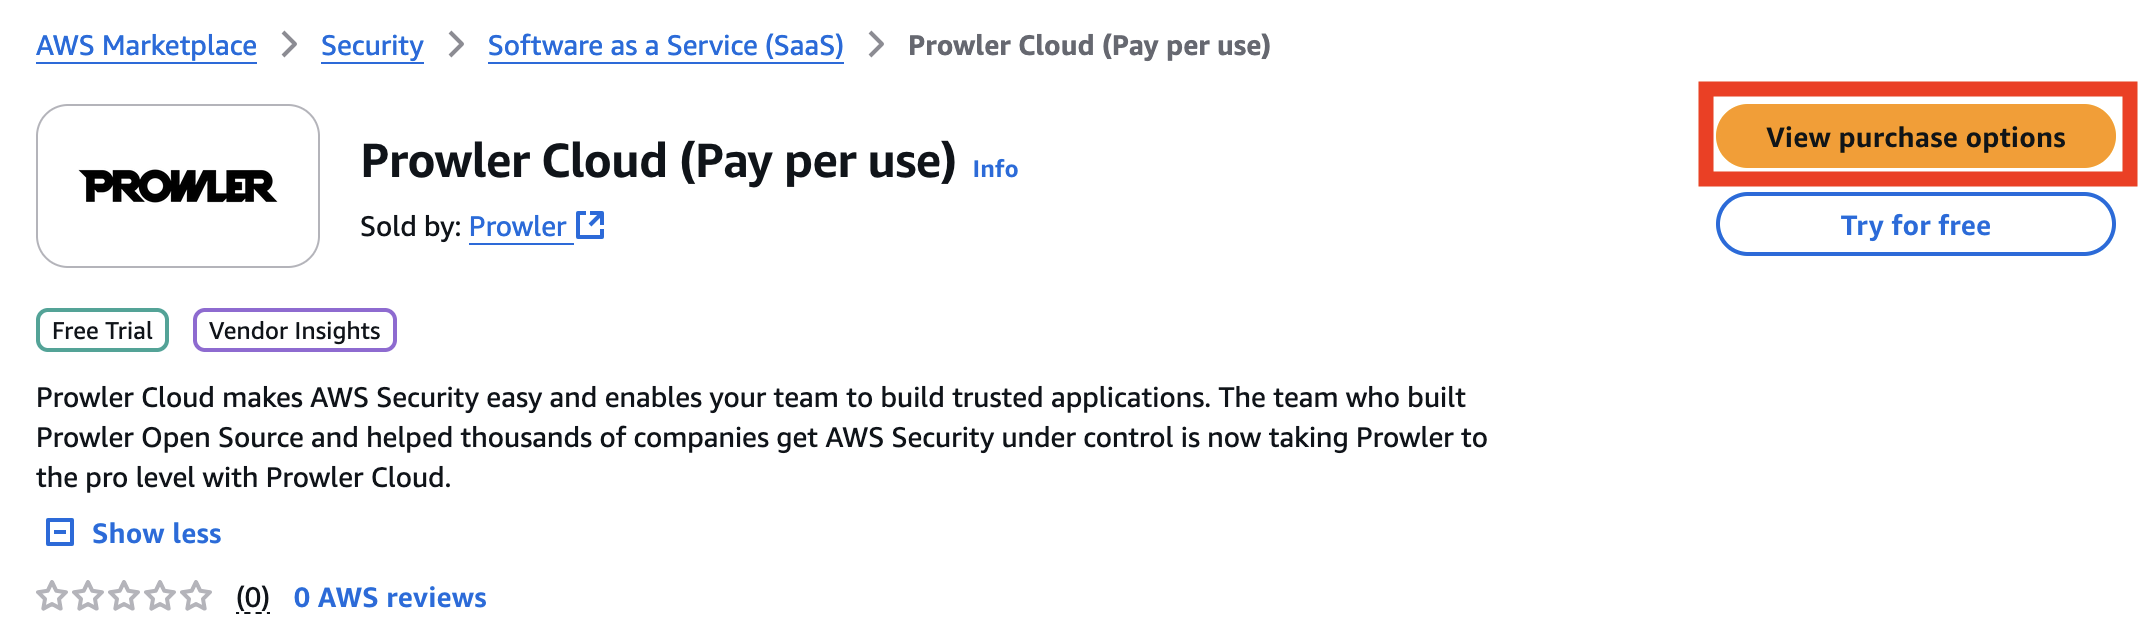Viewport: 2154px width, 632px height.
Task: Click the chevron after AWS Marketplace breadcrumb
Action: pyautogui.click(x=289, y=44)
